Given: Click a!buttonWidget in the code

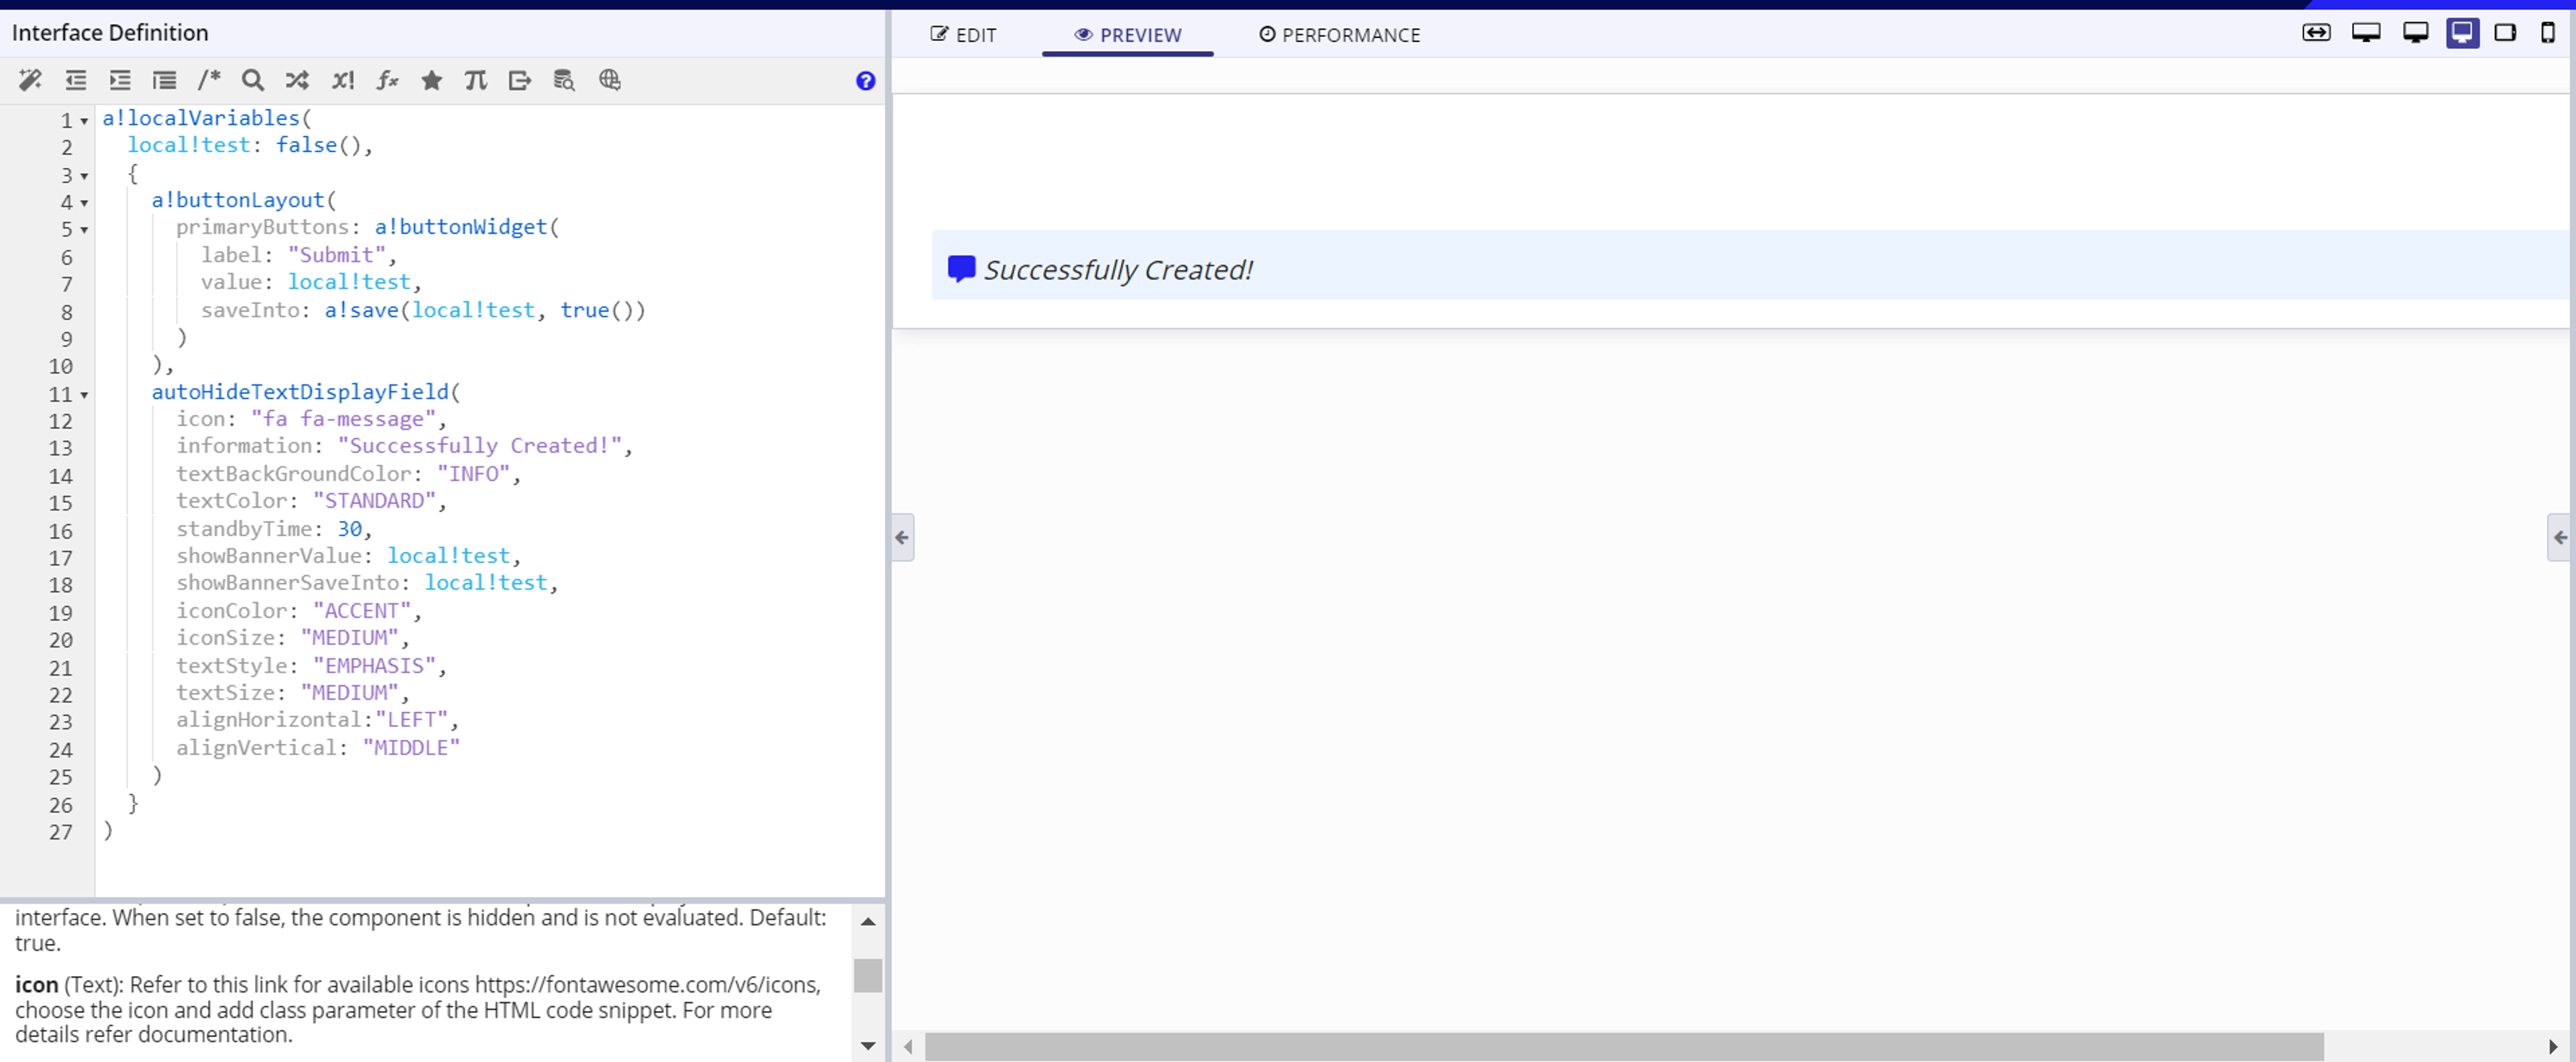Looking at the screenshot, I should (461, 227).
